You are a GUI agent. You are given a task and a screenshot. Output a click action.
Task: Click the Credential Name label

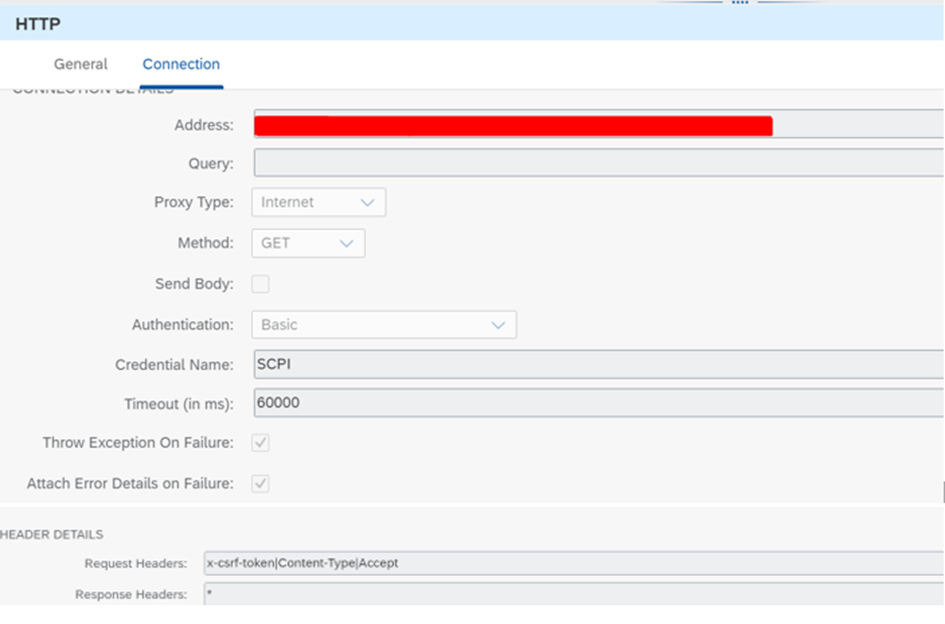[x=174, y=365]
